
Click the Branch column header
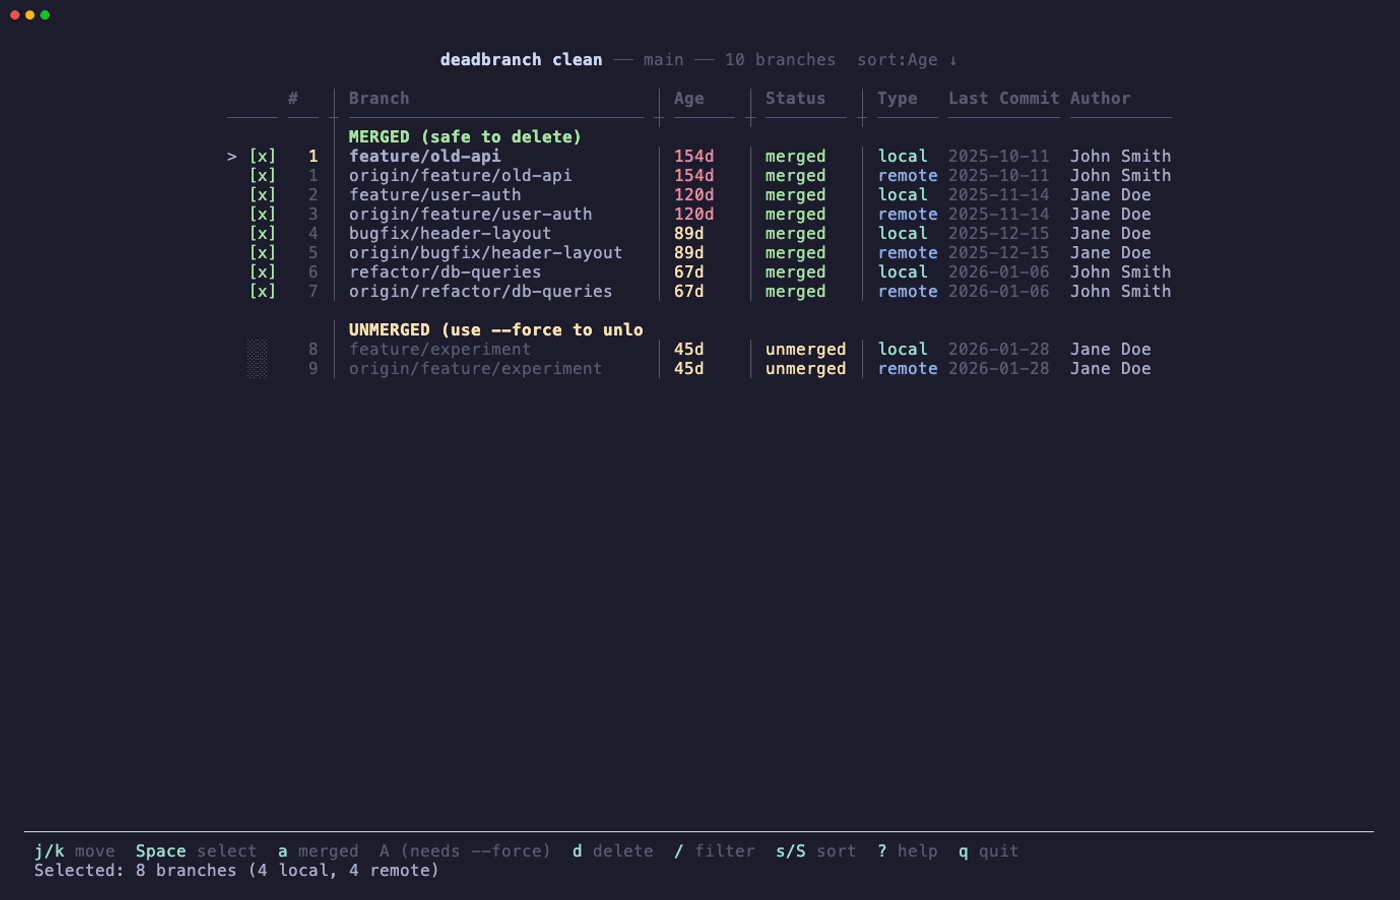(379, 98)
